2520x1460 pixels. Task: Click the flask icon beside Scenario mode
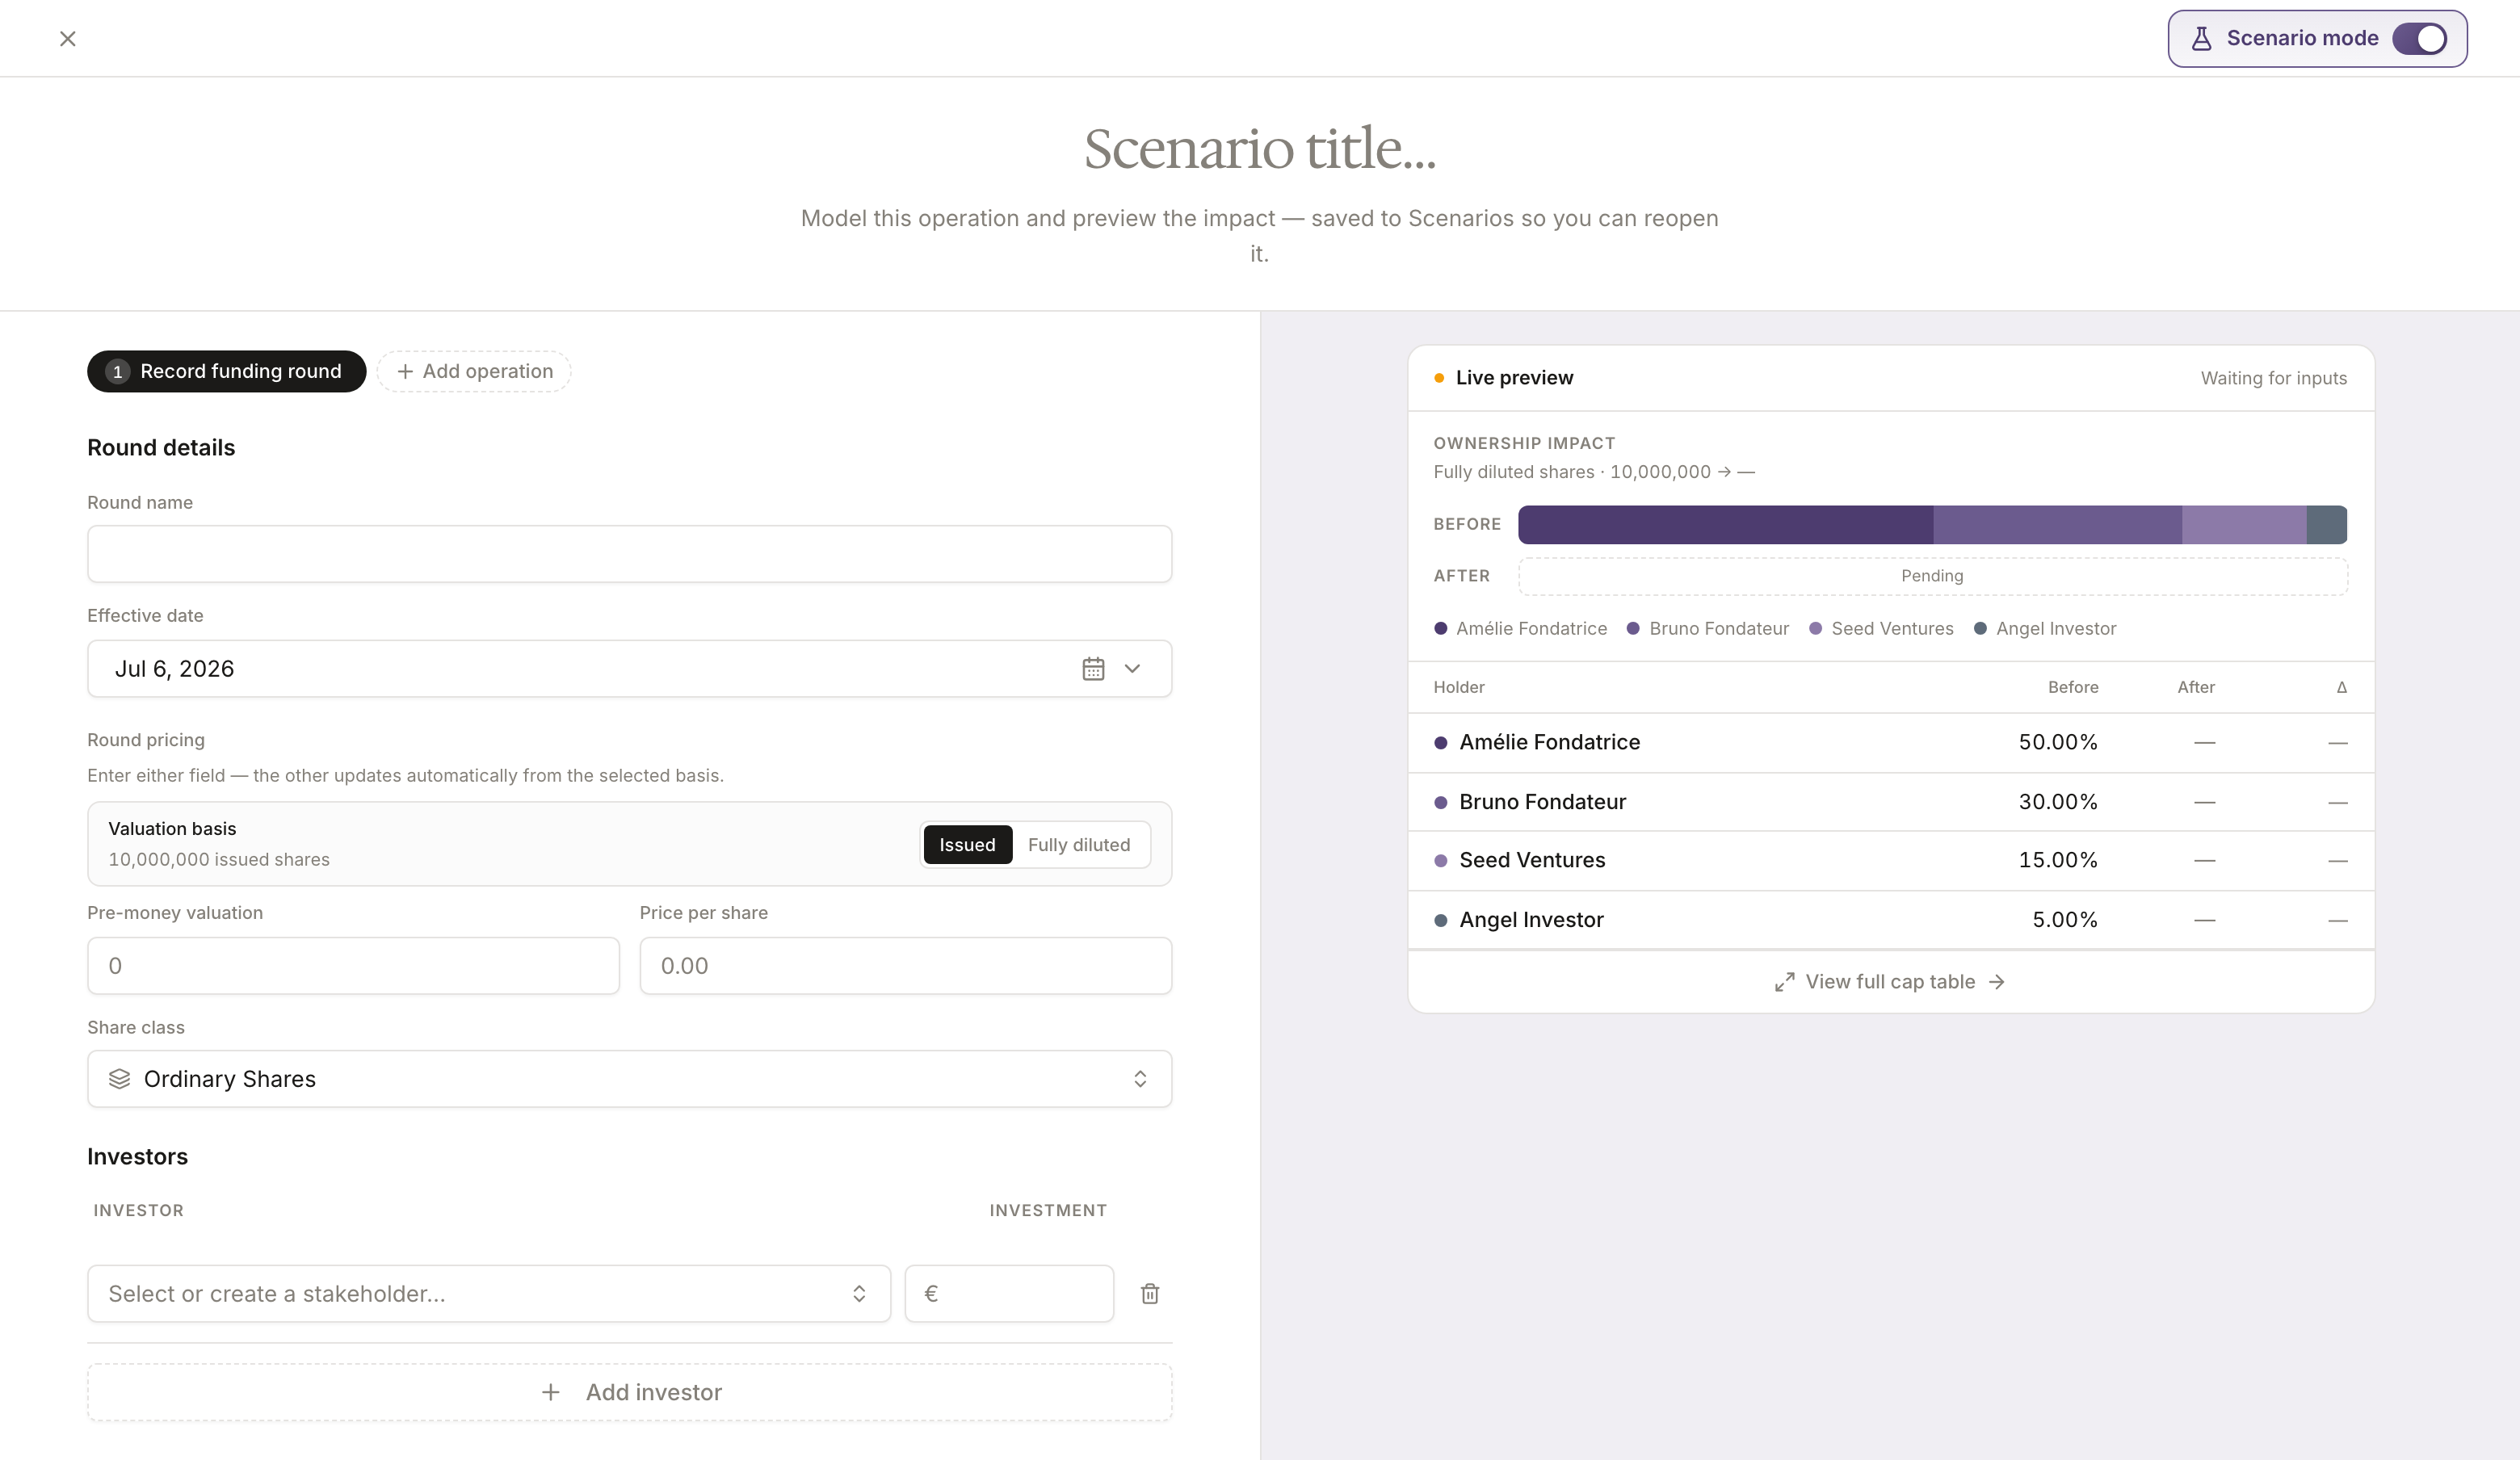click(x=2201, y=39)
